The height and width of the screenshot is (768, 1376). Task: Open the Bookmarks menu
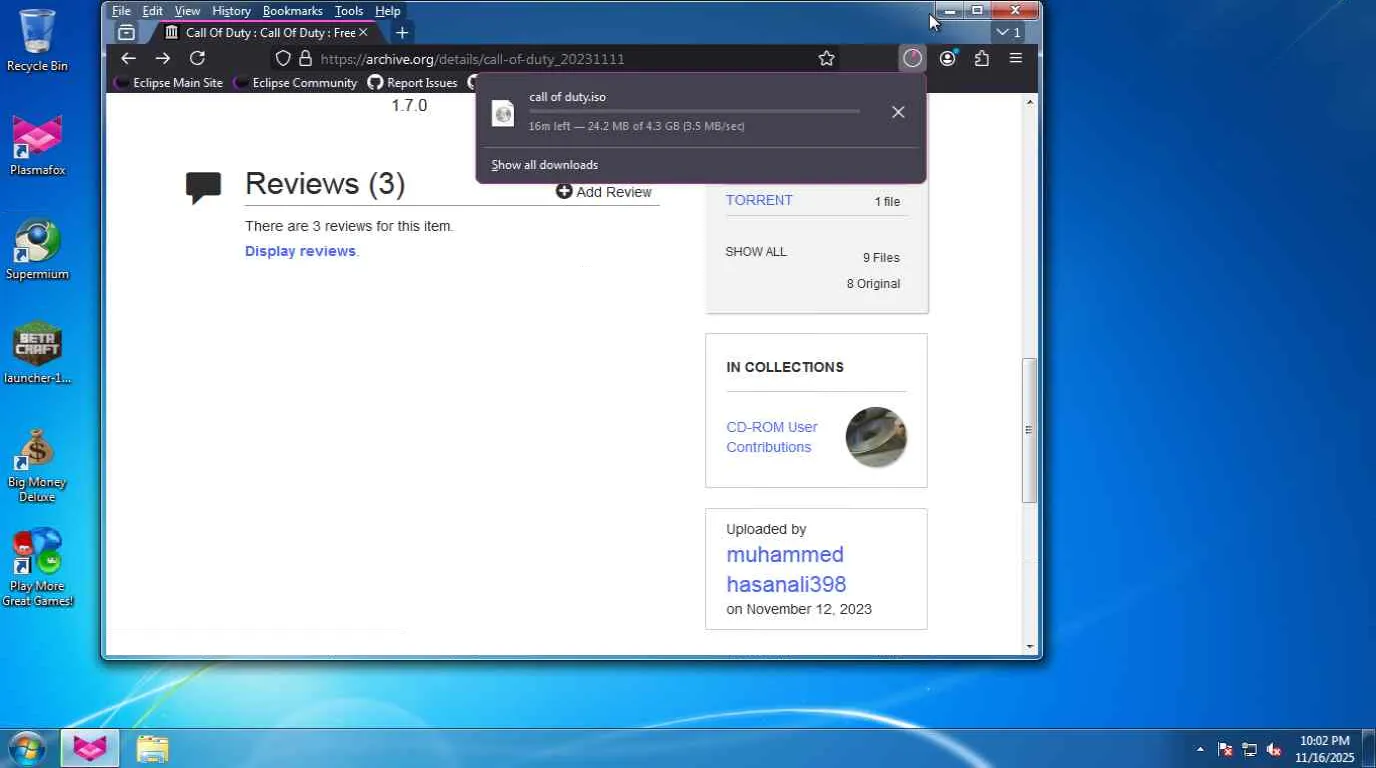click(293, 11)
